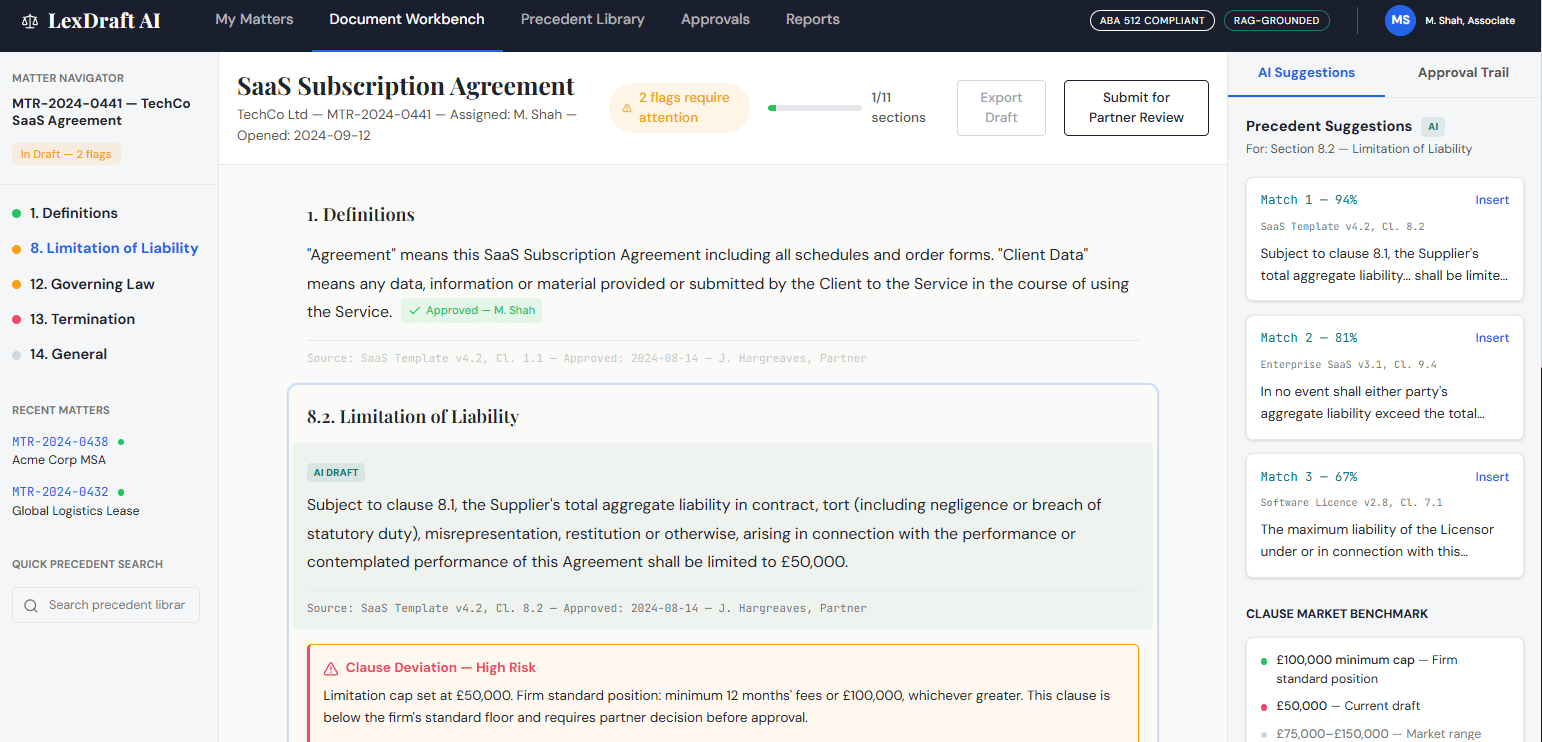
Task: Insert Match 2 Enterprise SaaS clause
Action: coord(1492,338)
